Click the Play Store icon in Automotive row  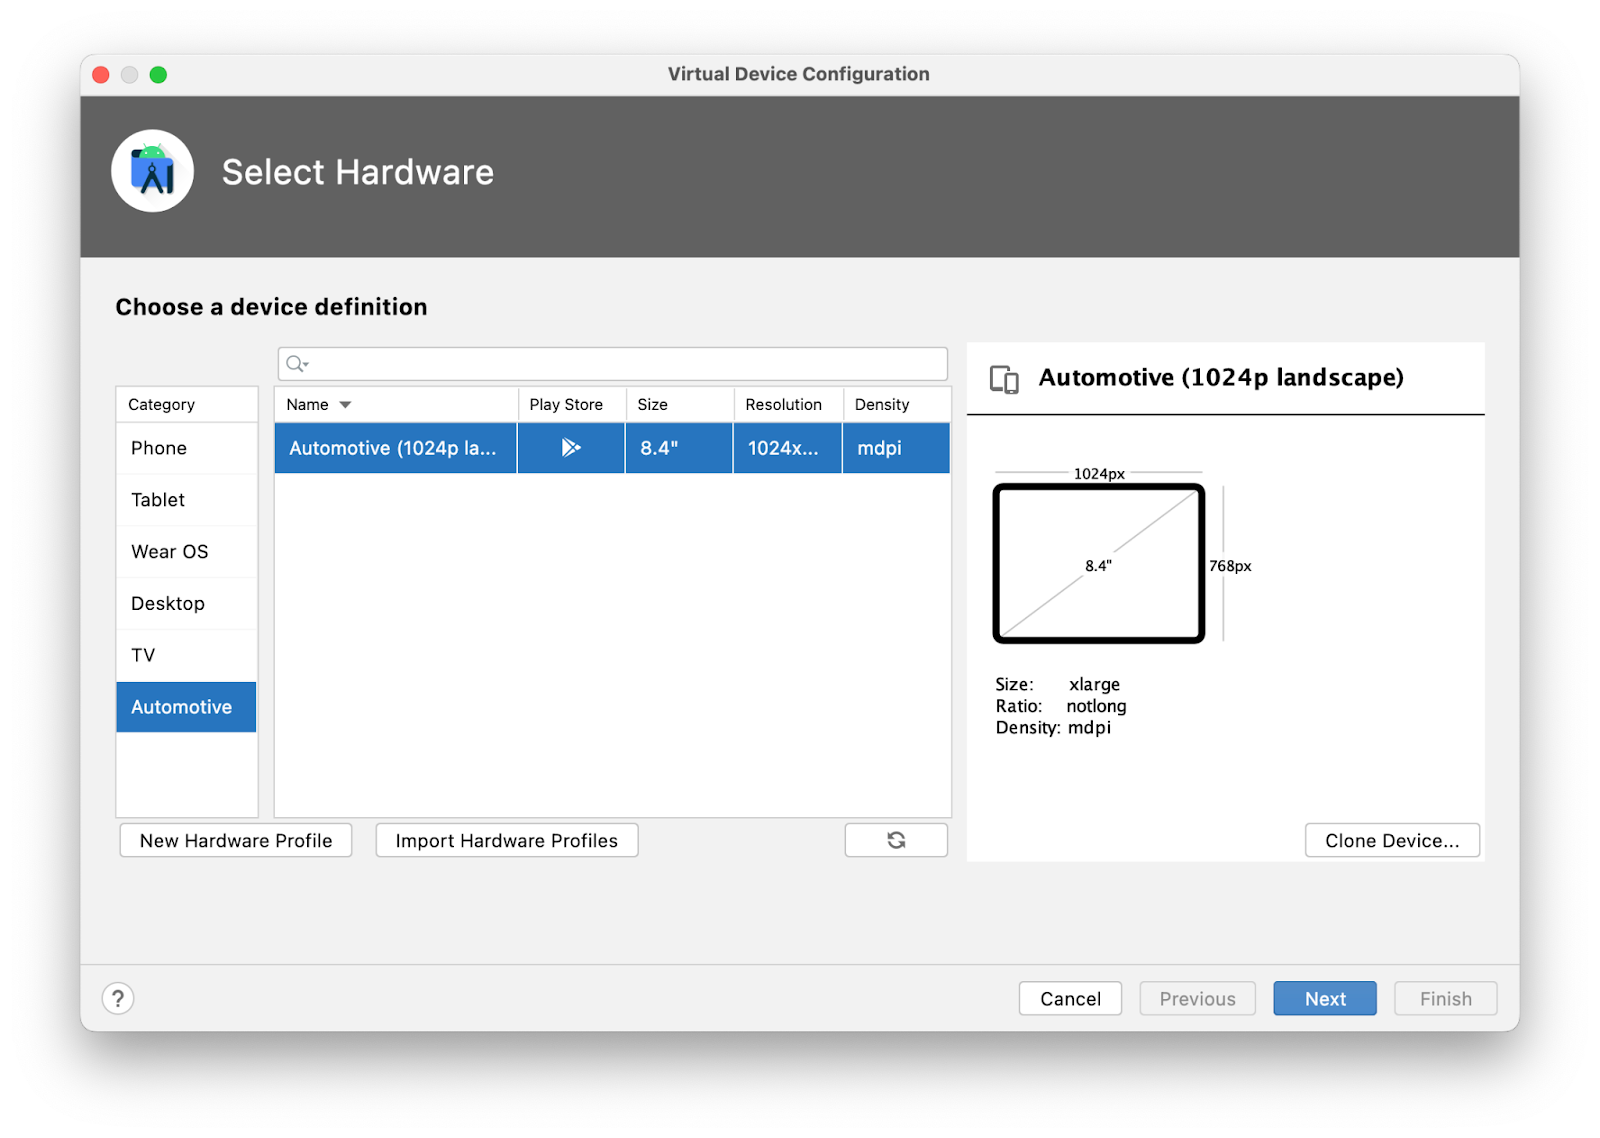click(571, 448)
